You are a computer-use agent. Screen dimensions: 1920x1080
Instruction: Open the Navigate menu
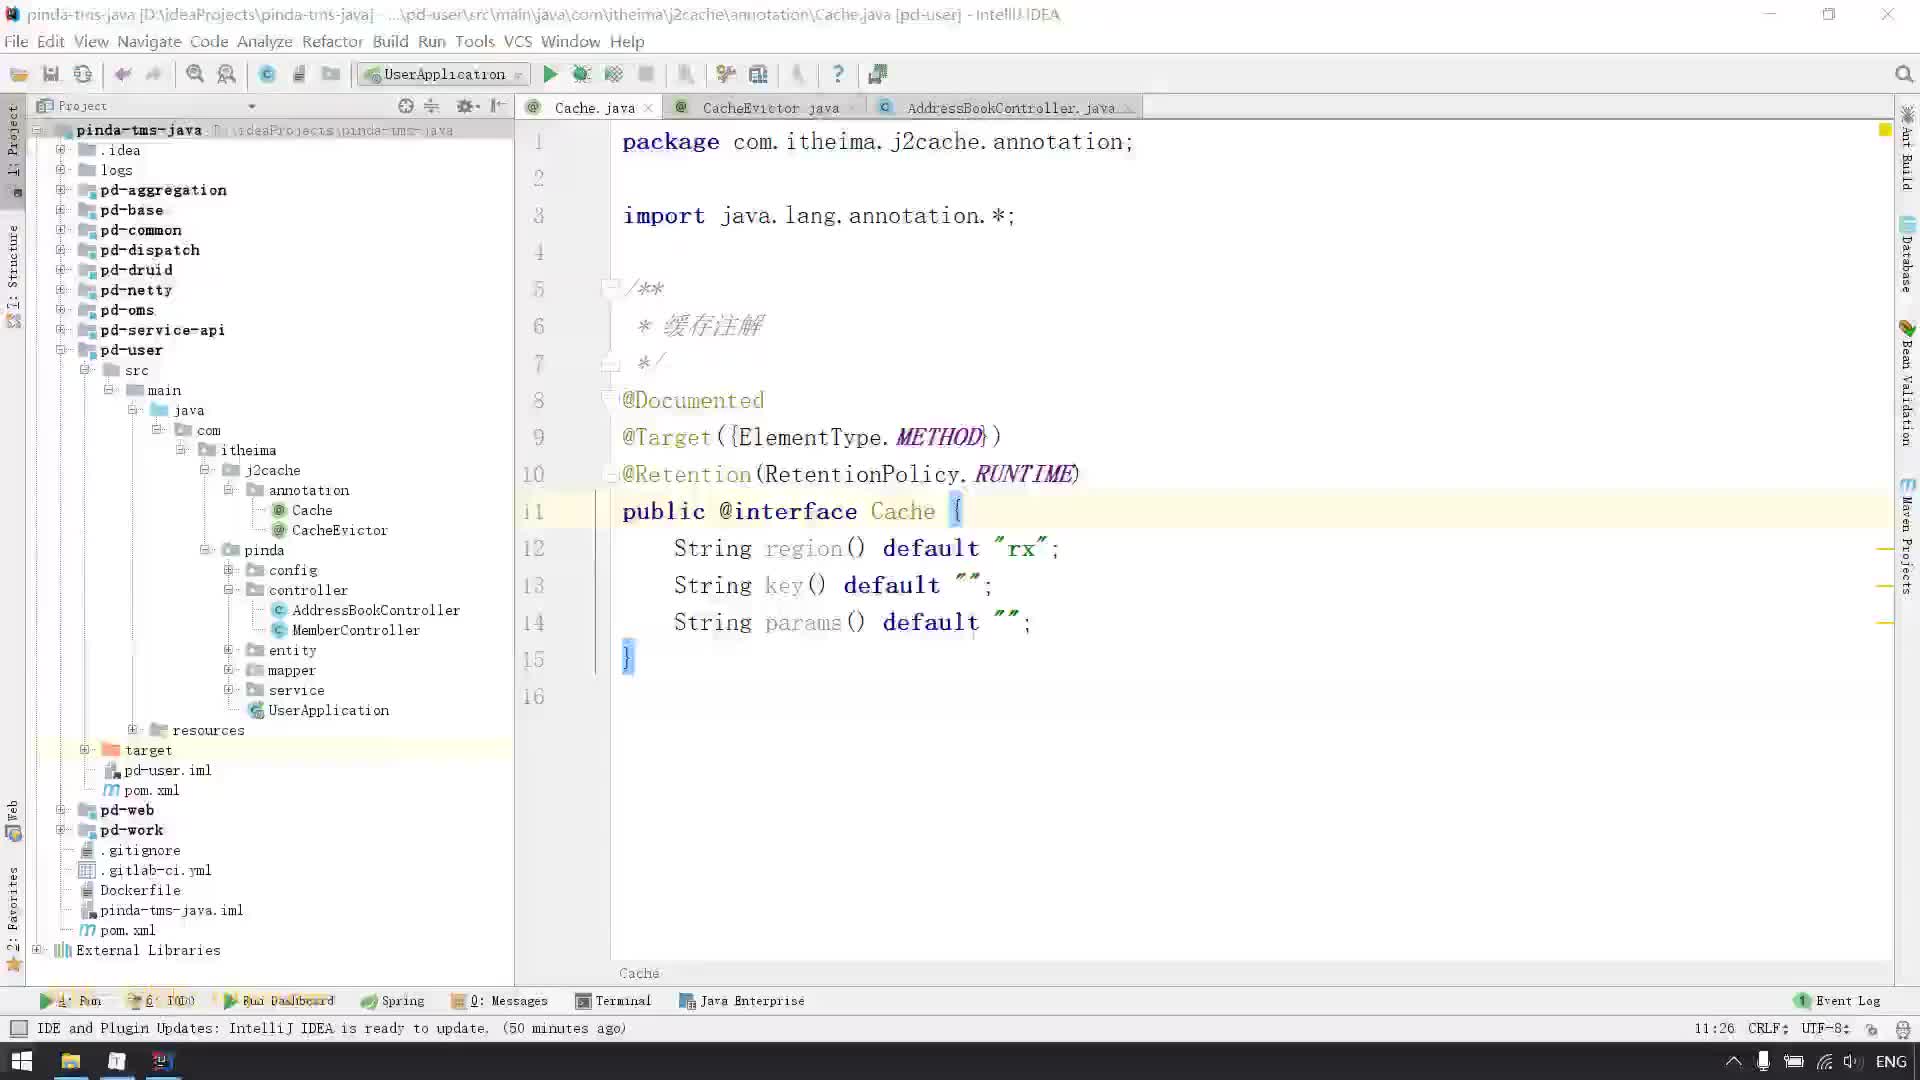coord(149,41)
